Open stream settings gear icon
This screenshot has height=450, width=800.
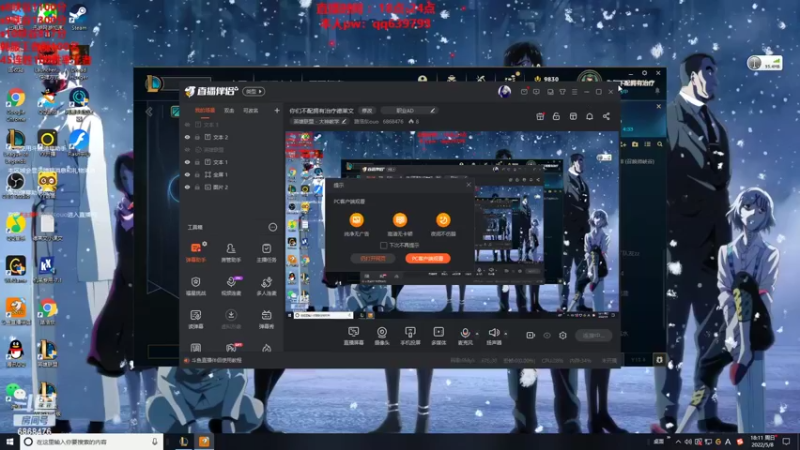click(563, 335)
